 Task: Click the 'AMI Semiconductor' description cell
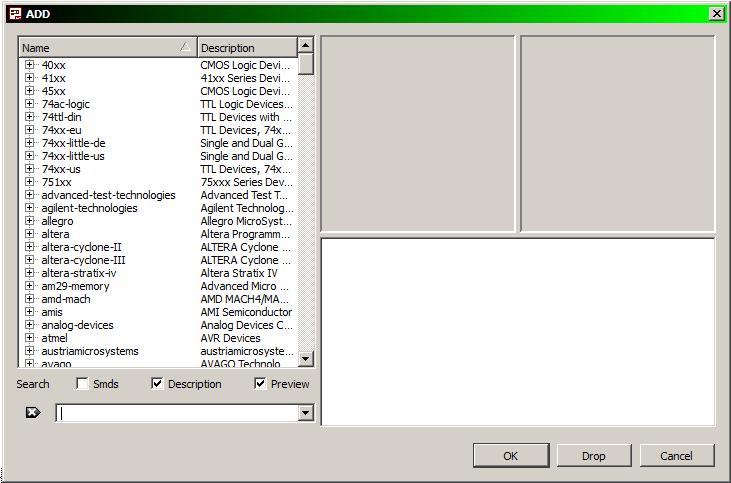[x=246, y=312]
